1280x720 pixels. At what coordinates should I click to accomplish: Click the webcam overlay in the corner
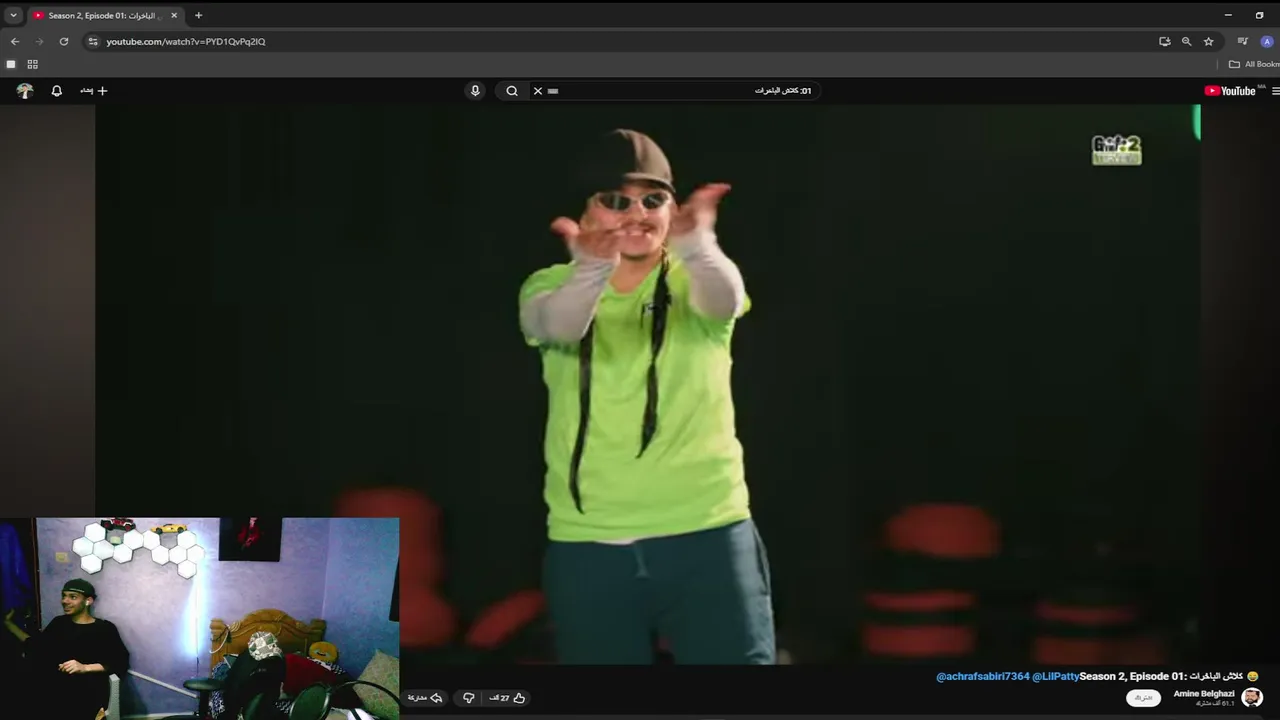(x=200, y=618)
